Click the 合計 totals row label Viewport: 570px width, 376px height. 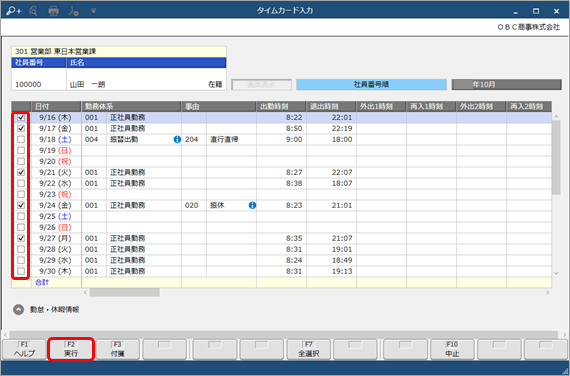click(42, 282)
